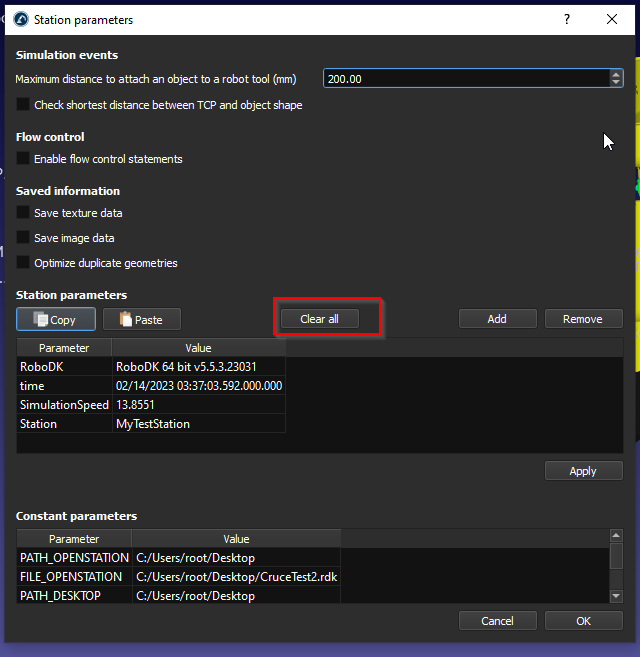Screen dimensions: 640x657
Task: Select the SimulationSpeed parameter row
Action: tap(63, 405)
